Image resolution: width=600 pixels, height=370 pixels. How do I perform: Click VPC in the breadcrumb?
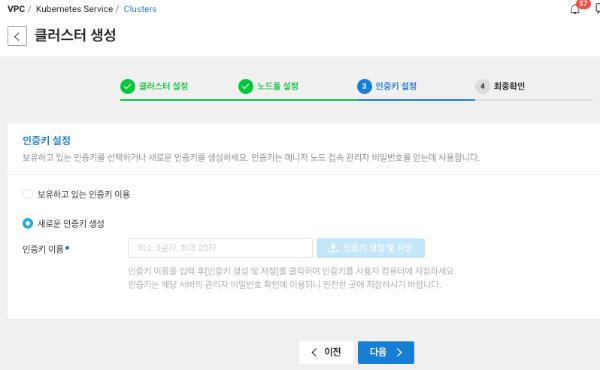coord(16,9)
